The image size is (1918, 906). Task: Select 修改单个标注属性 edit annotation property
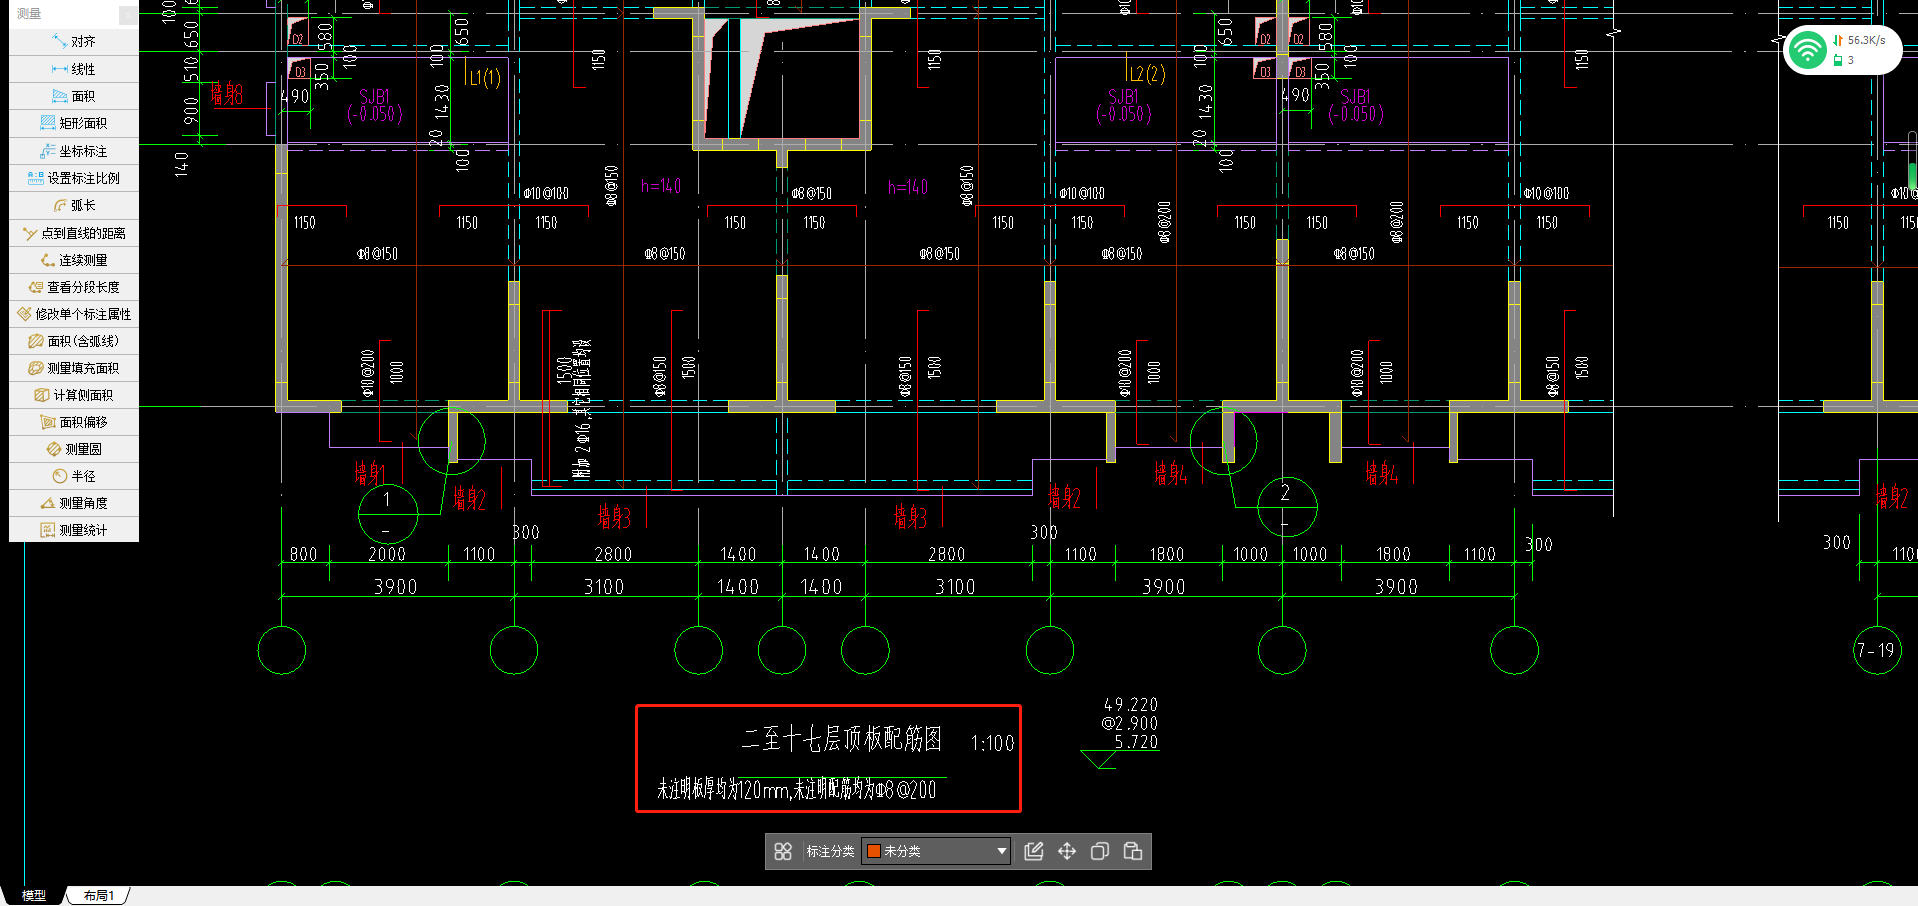pos(74,314)
